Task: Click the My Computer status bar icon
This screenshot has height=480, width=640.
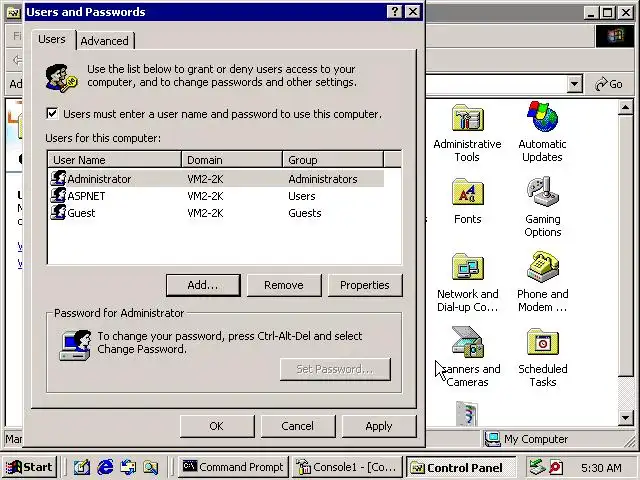Action: tap(492, 439)
